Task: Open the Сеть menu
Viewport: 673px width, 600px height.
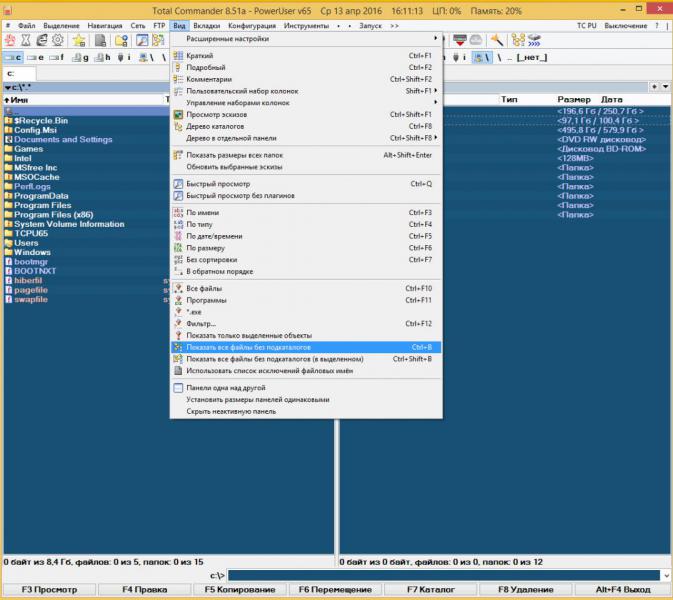Action: (x=138, y=26)
